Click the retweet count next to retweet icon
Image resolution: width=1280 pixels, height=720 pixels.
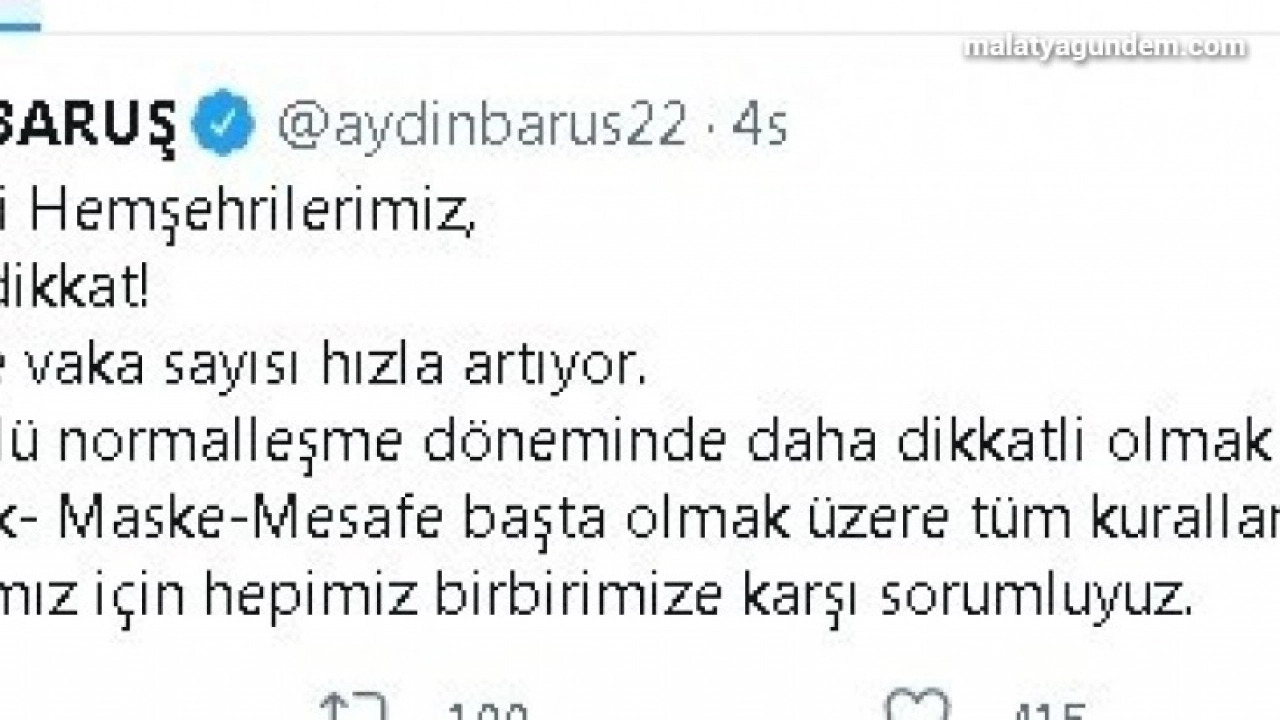click(486, 710)
